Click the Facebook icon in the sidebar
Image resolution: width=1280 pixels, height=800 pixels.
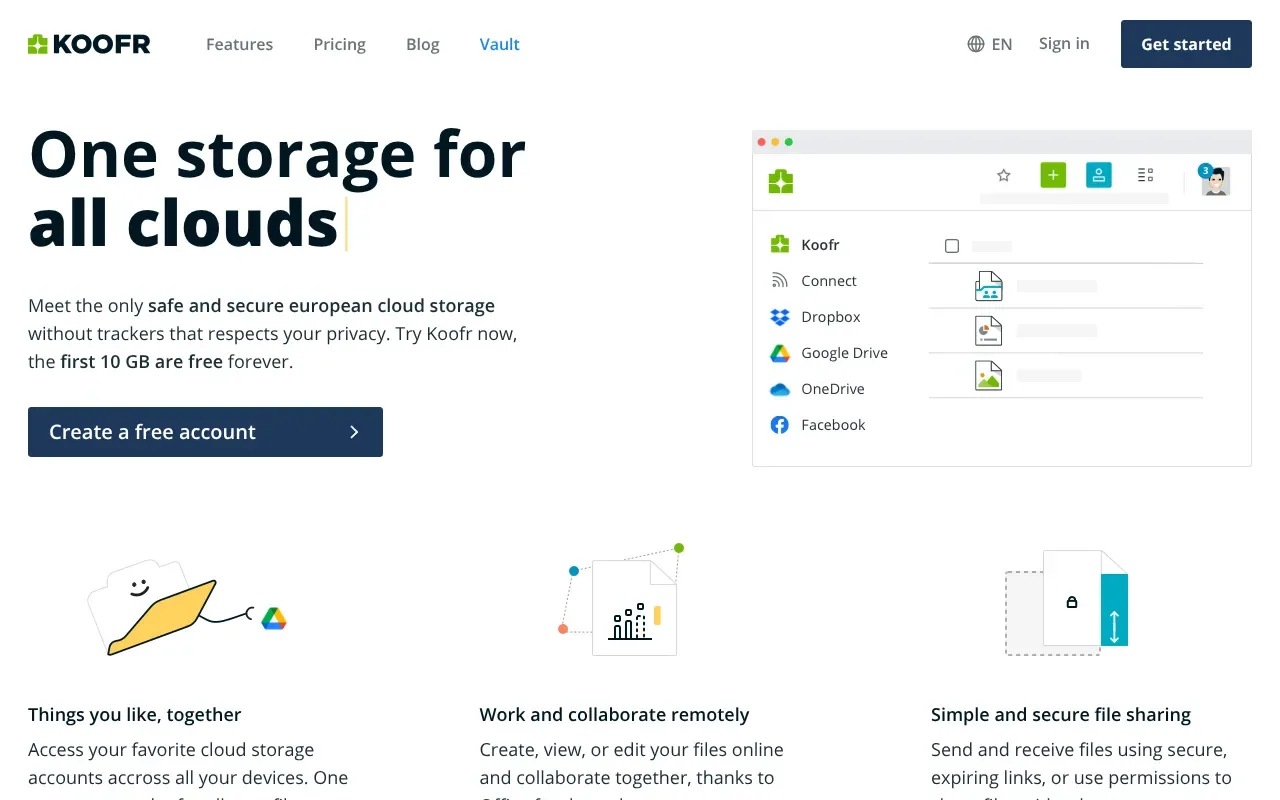coord(780,425)
